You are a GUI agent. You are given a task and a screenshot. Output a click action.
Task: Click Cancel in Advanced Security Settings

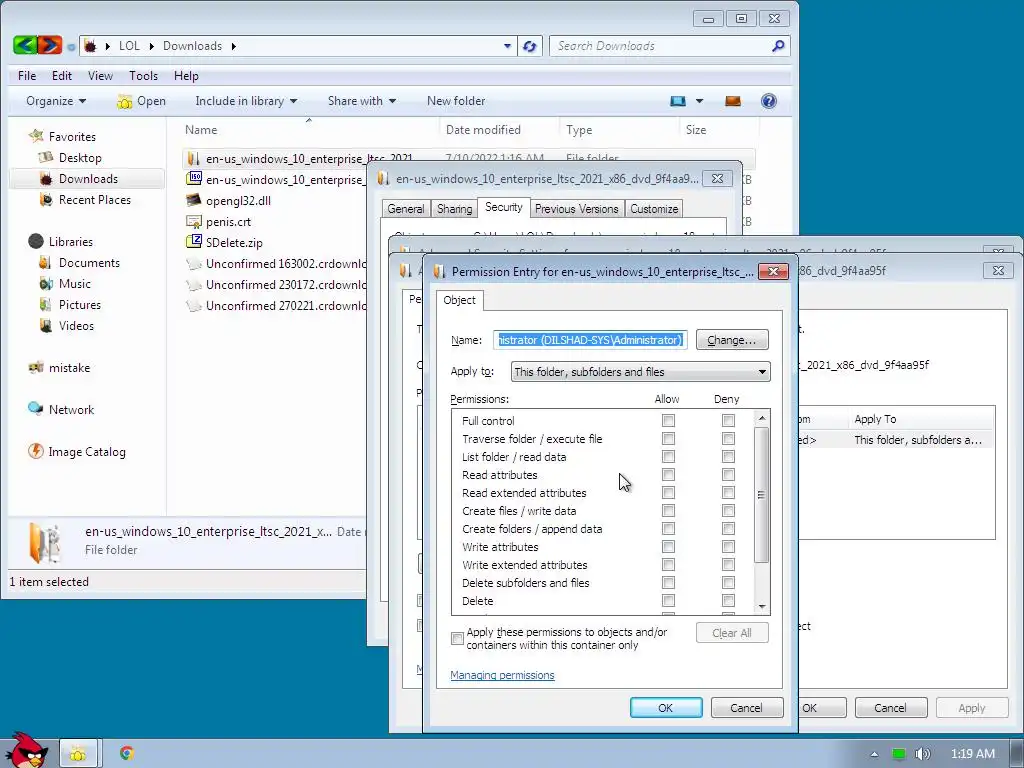tap(890, 708)
